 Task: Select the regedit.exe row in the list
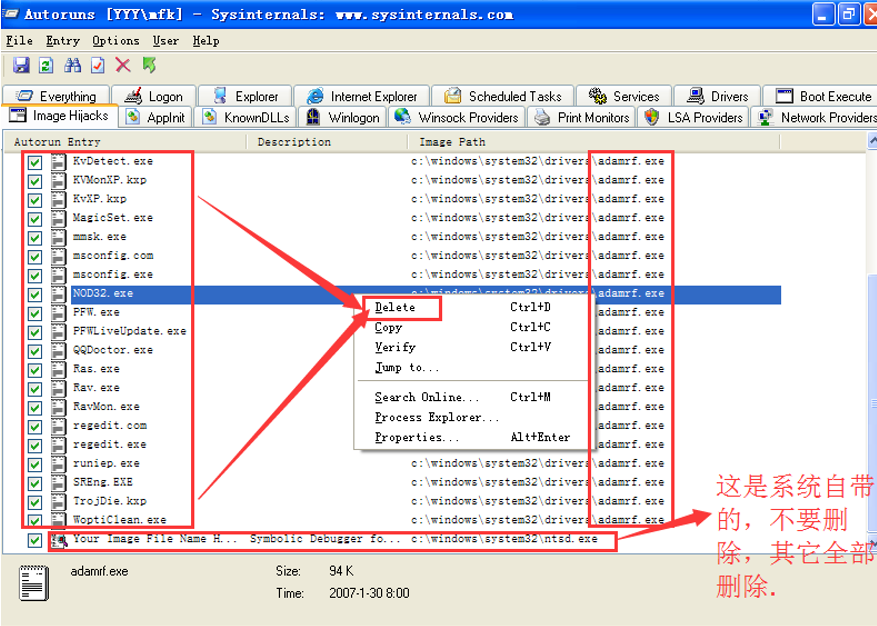pyautogui.click(x=110, y=444)
